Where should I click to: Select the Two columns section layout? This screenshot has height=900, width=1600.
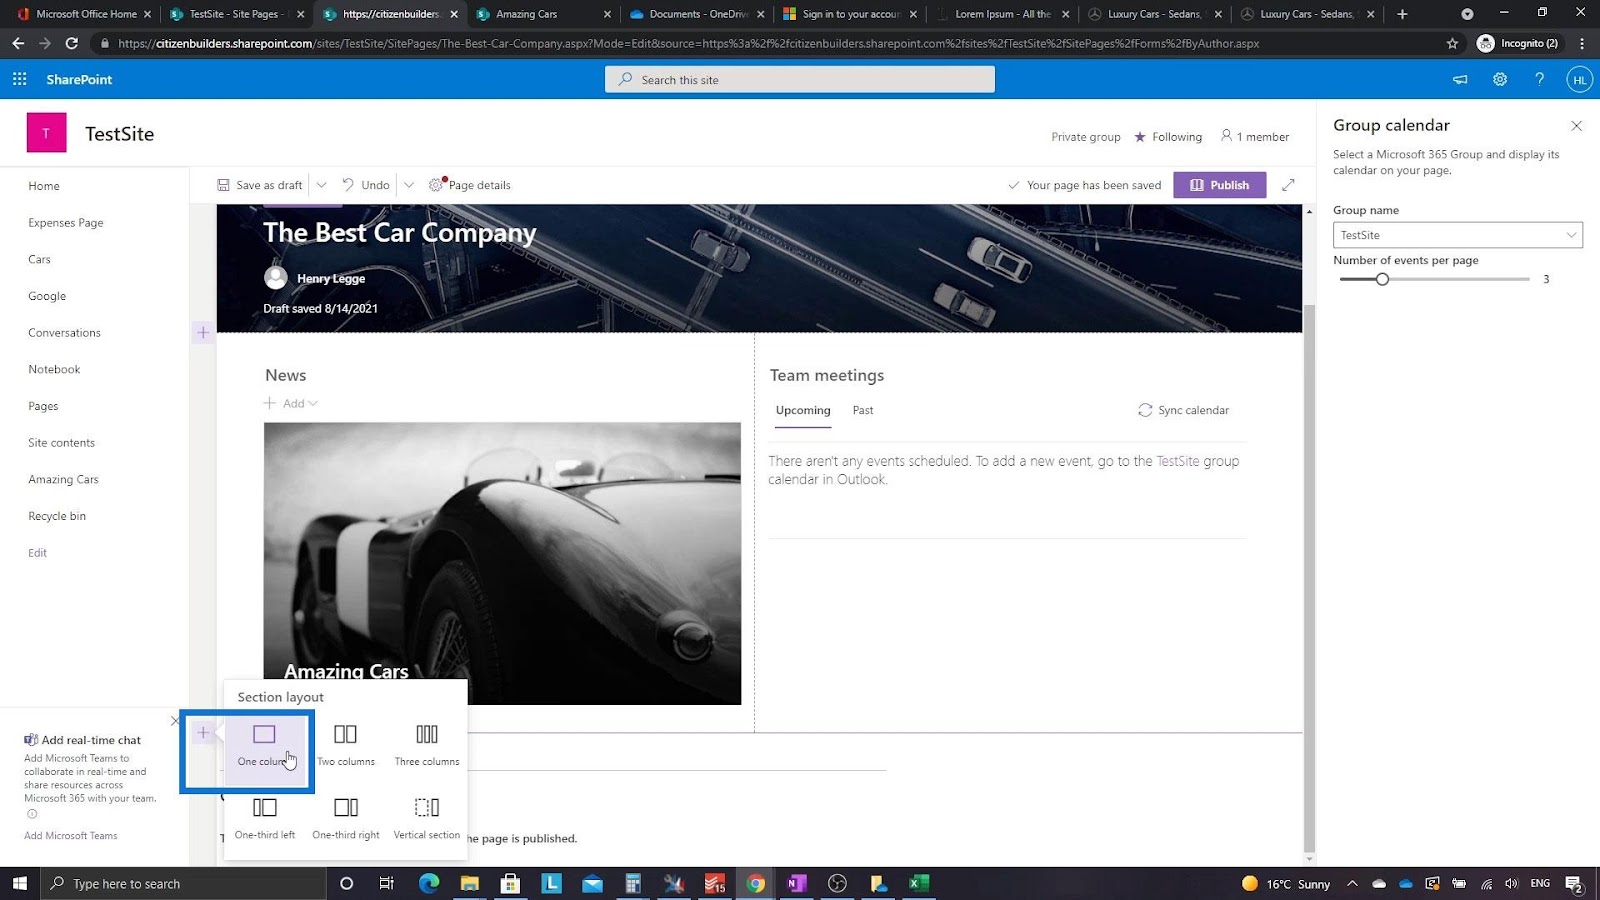point(346,746)
